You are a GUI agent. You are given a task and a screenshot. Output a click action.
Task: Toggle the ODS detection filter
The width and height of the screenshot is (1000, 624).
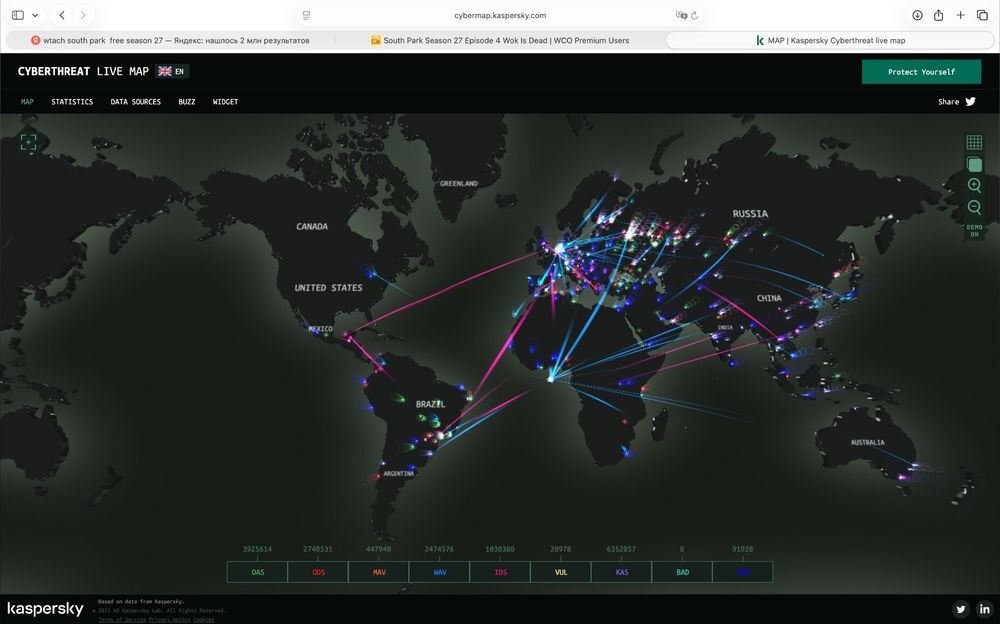(318, 572)
